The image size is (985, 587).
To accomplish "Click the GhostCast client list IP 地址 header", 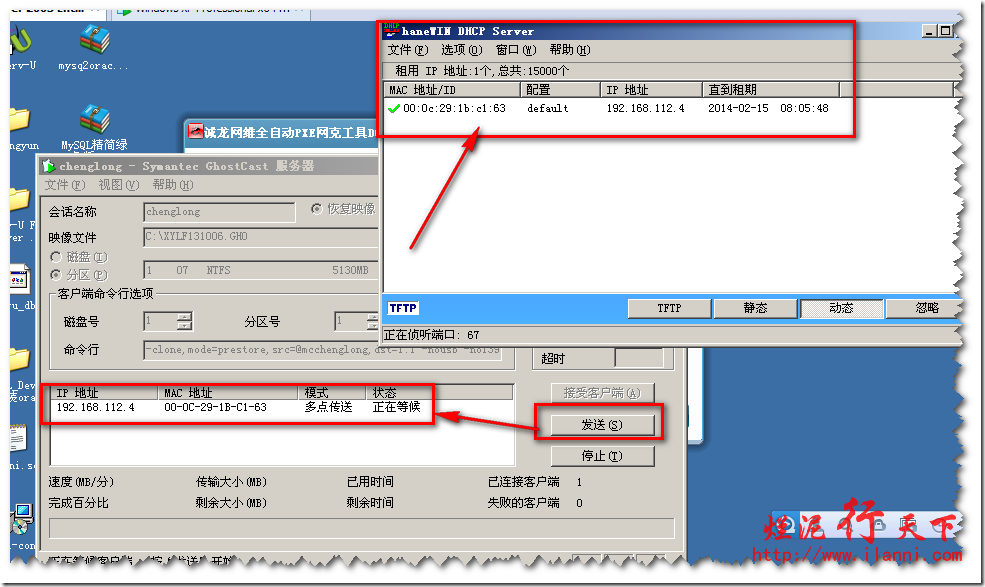I will click(x=104, y=393).
